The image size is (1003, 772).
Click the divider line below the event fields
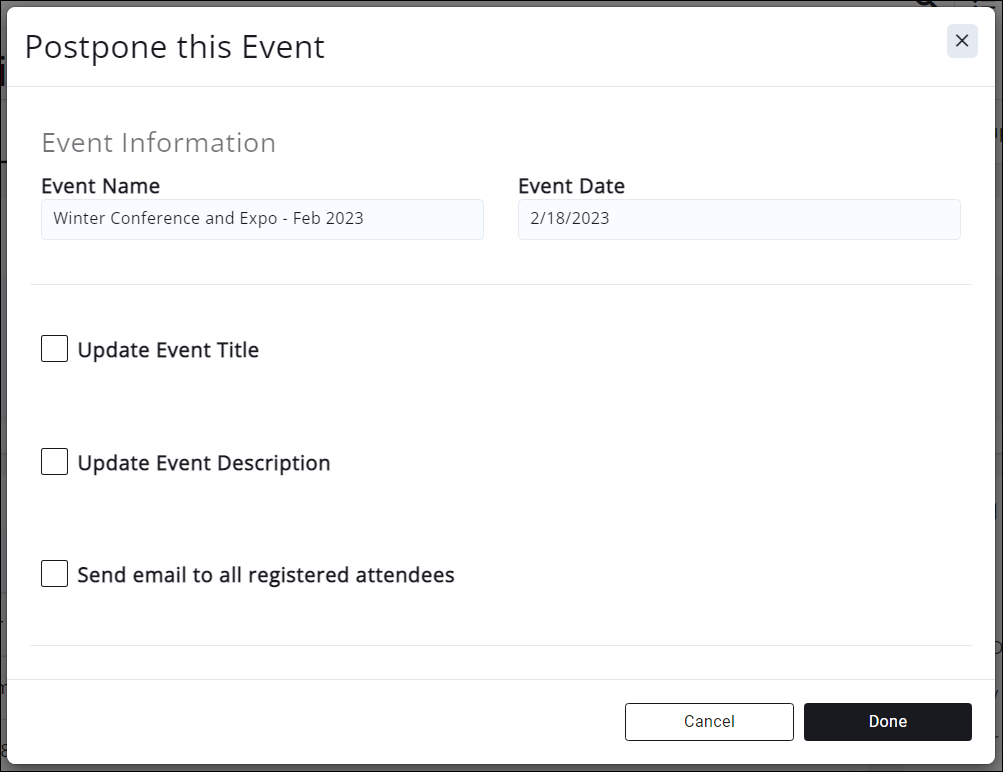tap(500, 285)
